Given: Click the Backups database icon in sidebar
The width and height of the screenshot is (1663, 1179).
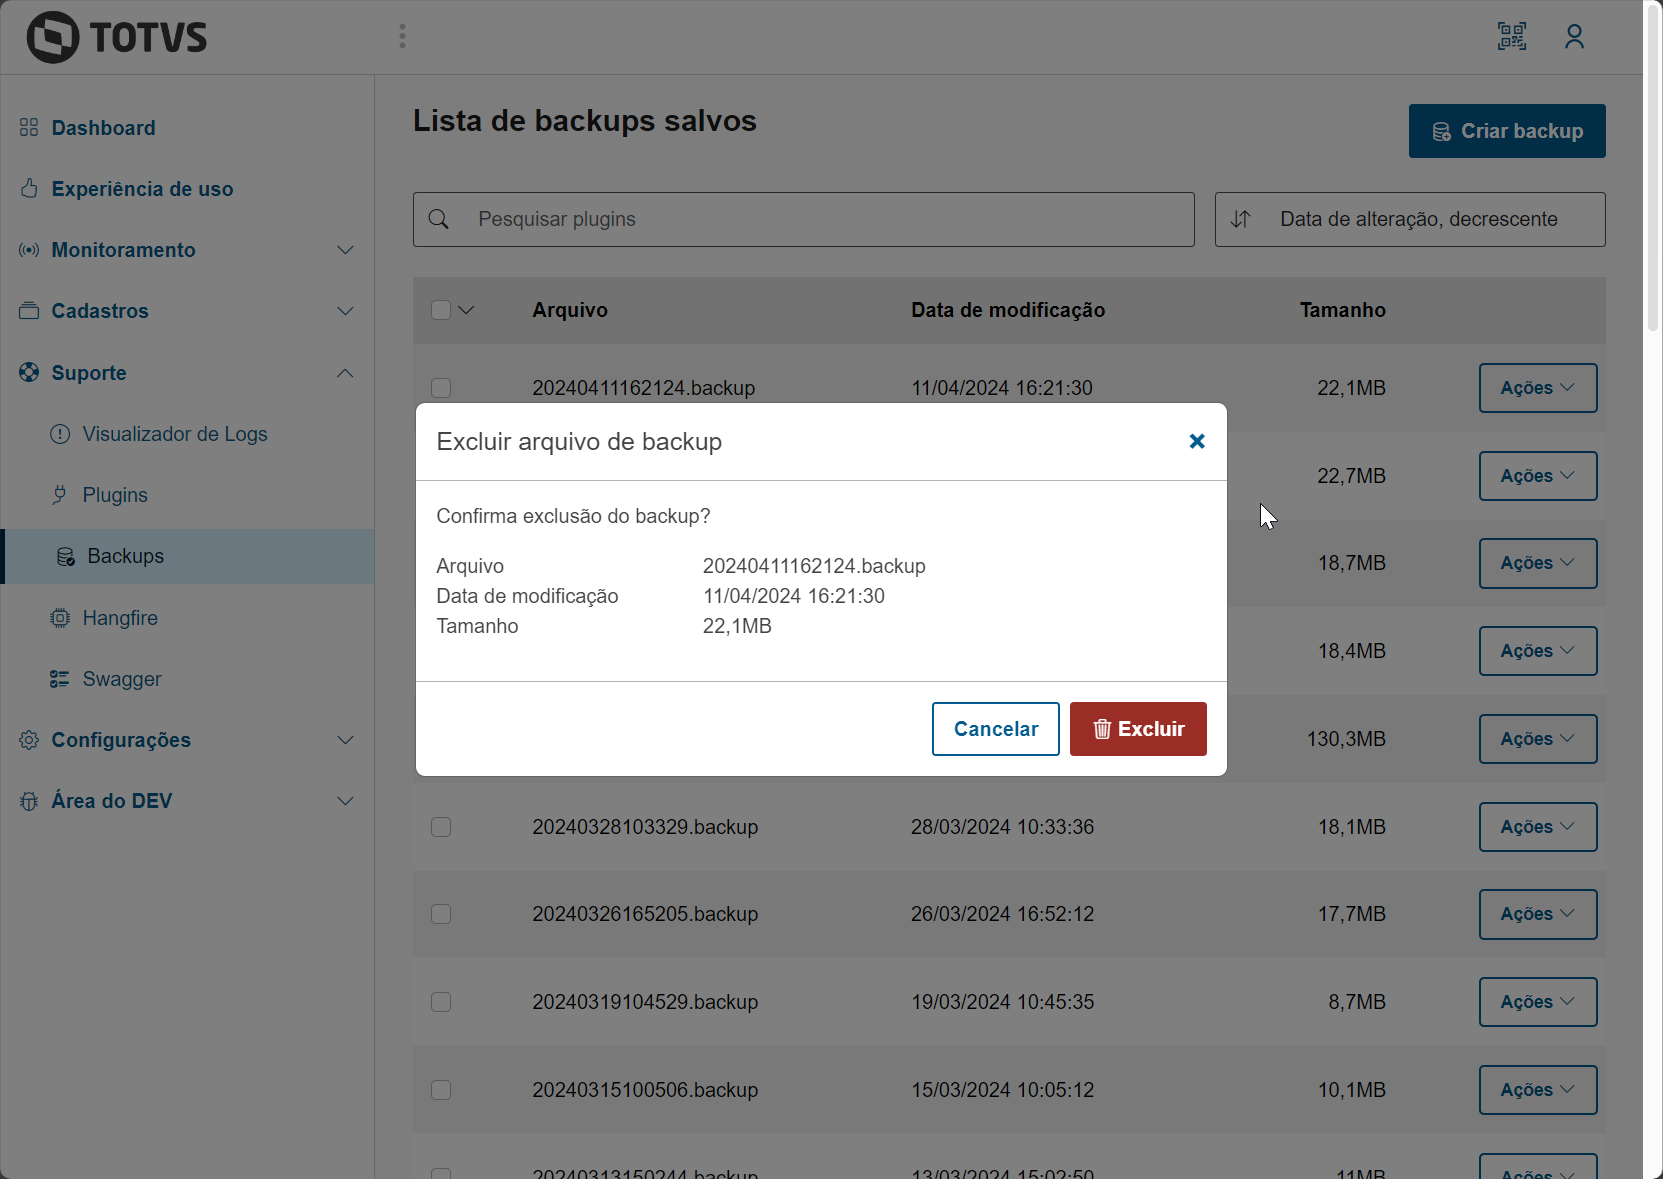Looking at the screenshot, I should click(66, 556).
